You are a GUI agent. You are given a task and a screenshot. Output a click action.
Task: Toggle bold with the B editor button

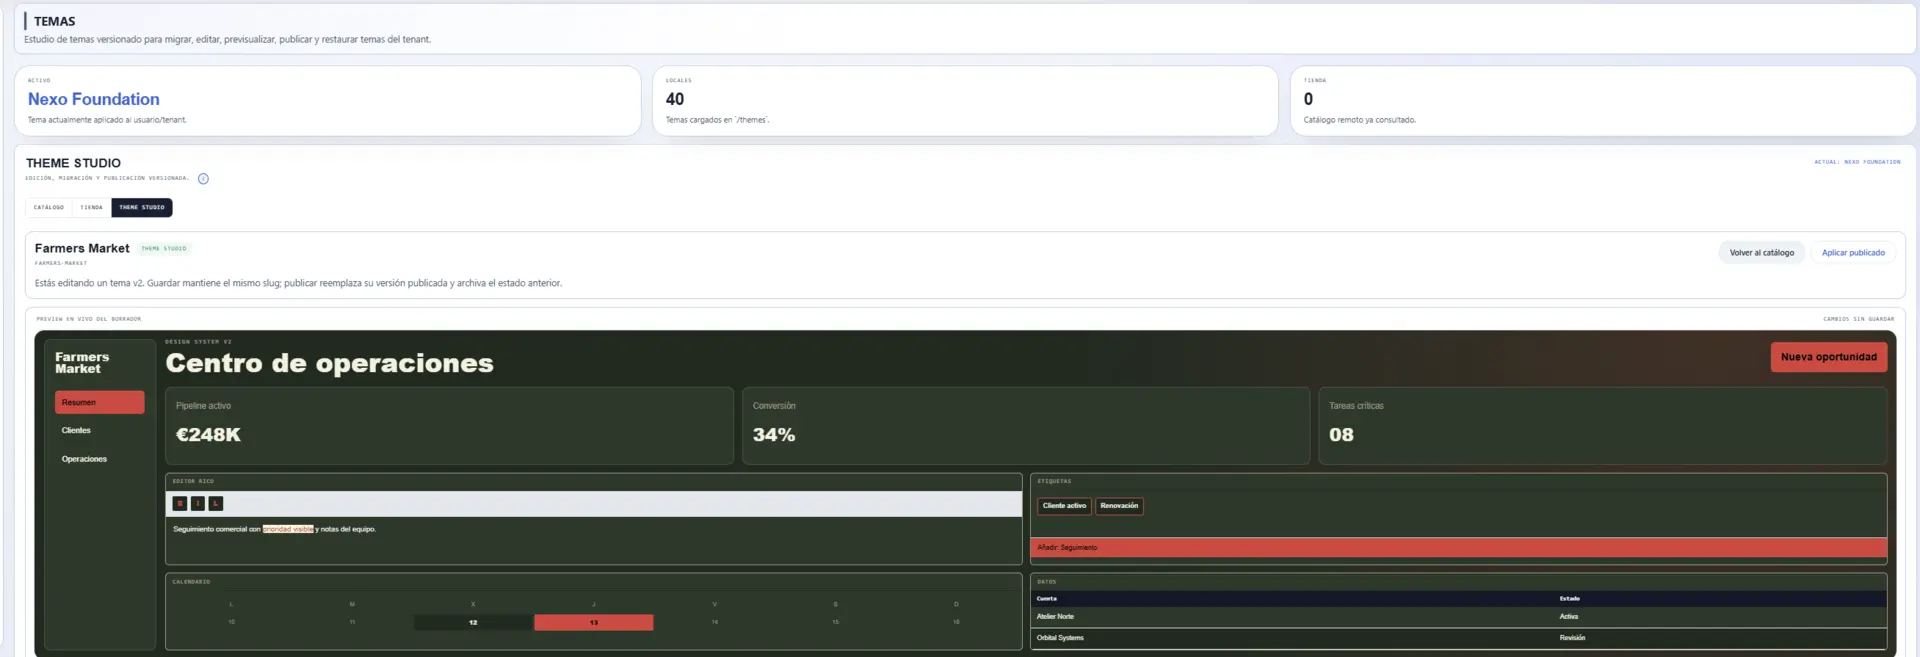click(180, 504)
